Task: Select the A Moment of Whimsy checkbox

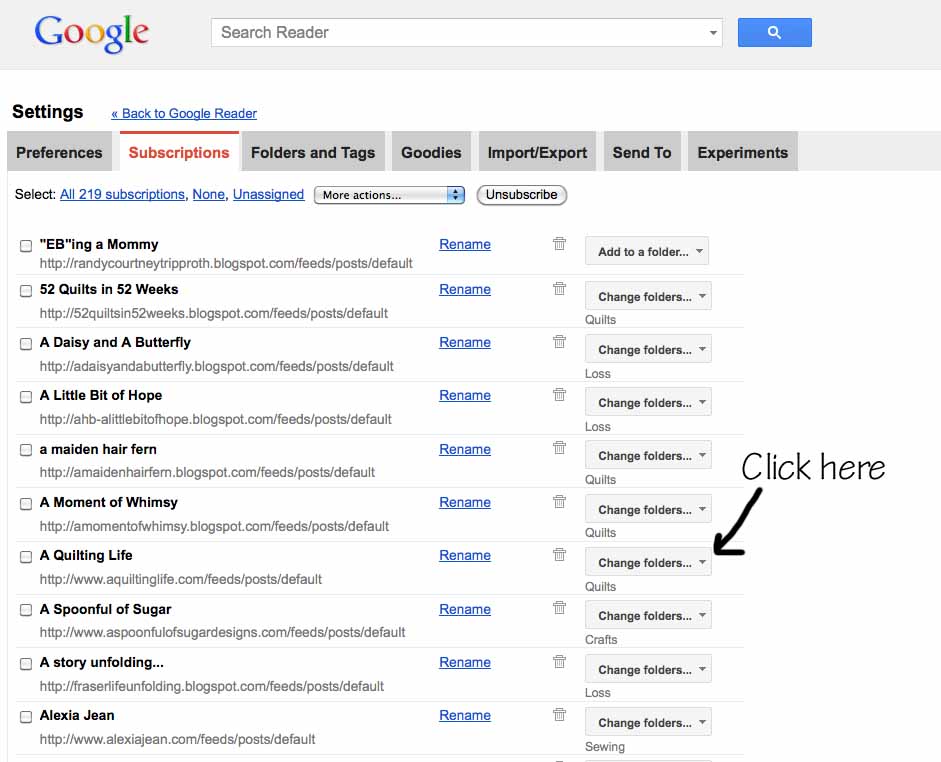Action: tap(25, 503)
